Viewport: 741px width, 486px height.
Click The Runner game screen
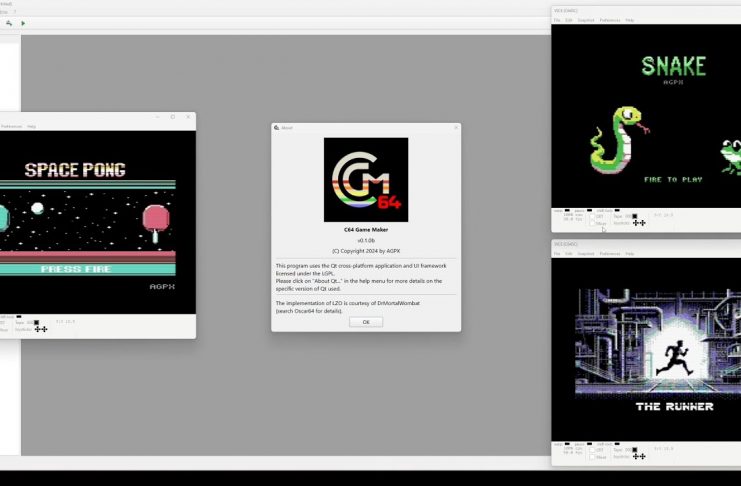(x=646, y=349)
